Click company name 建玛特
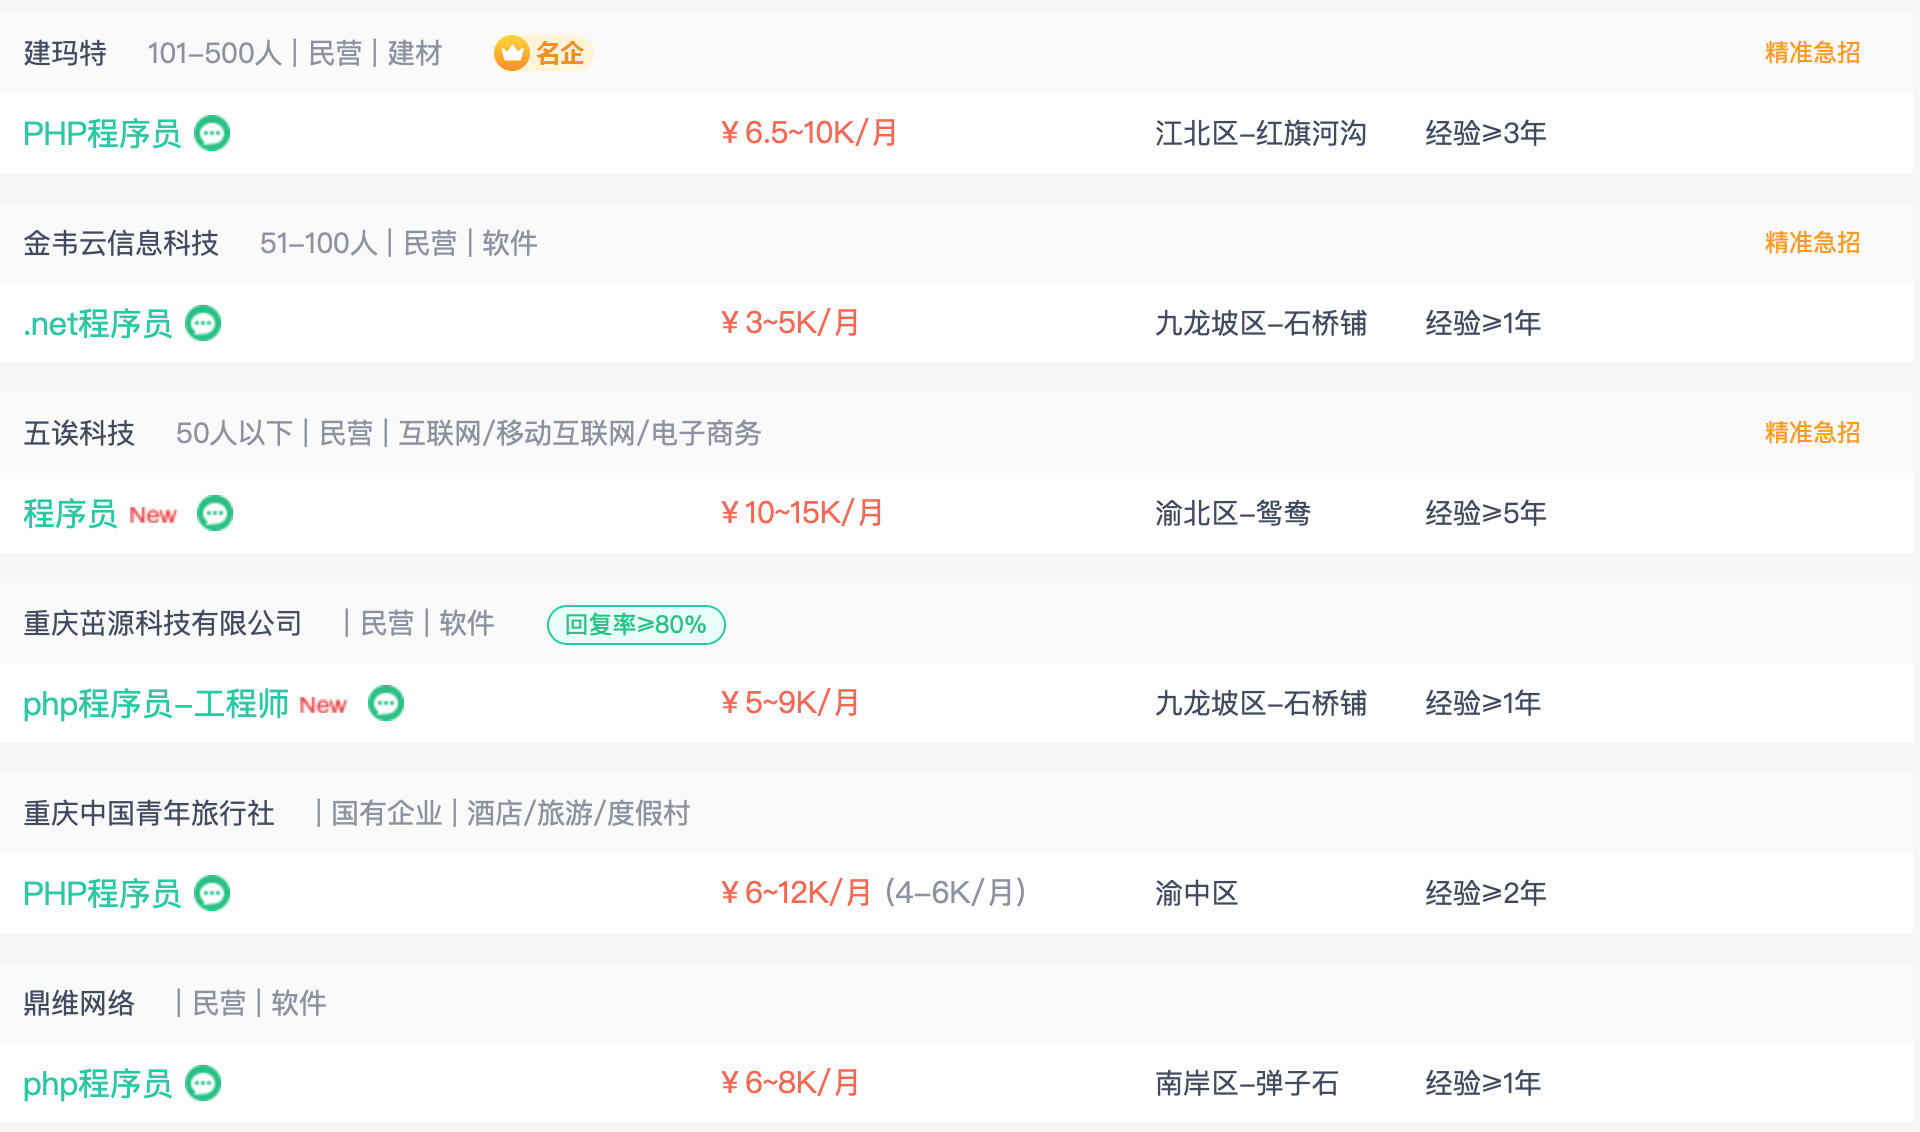 (65, 53)
